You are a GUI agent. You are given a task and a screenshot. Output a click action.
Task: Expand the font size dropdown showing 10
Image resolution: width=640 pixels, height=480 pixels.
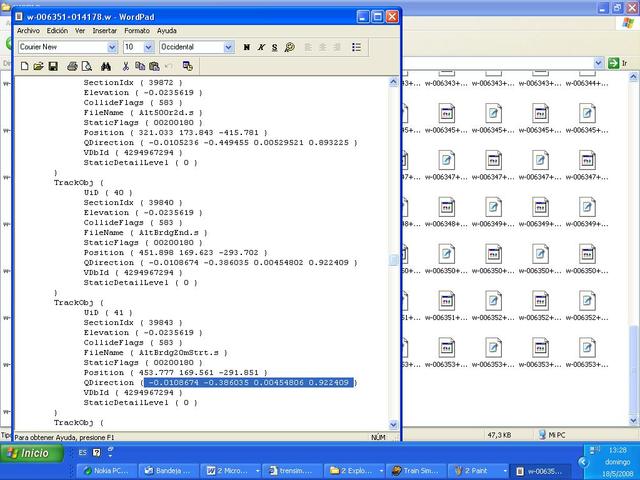coord(149,47)
